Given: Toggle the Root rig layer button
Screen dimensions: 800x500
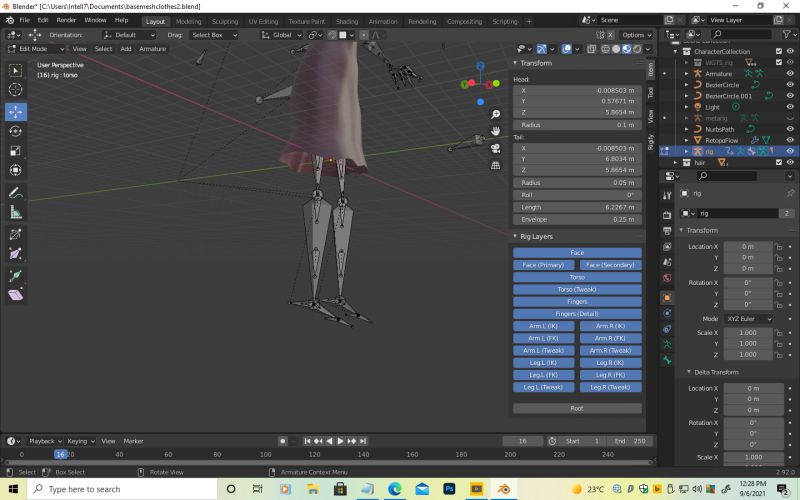Looking at the screenshot, I should pos(577,408).
